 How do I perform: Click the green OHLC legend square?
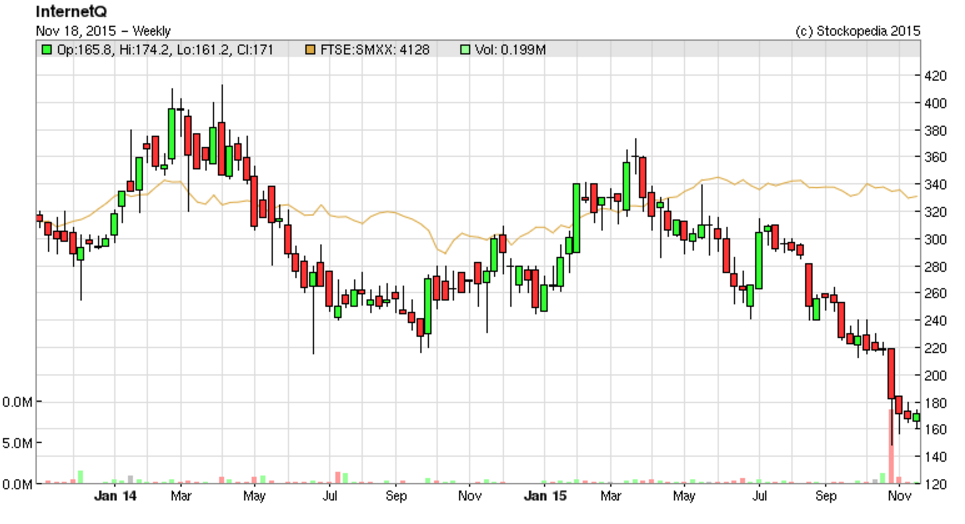[46, 49]
